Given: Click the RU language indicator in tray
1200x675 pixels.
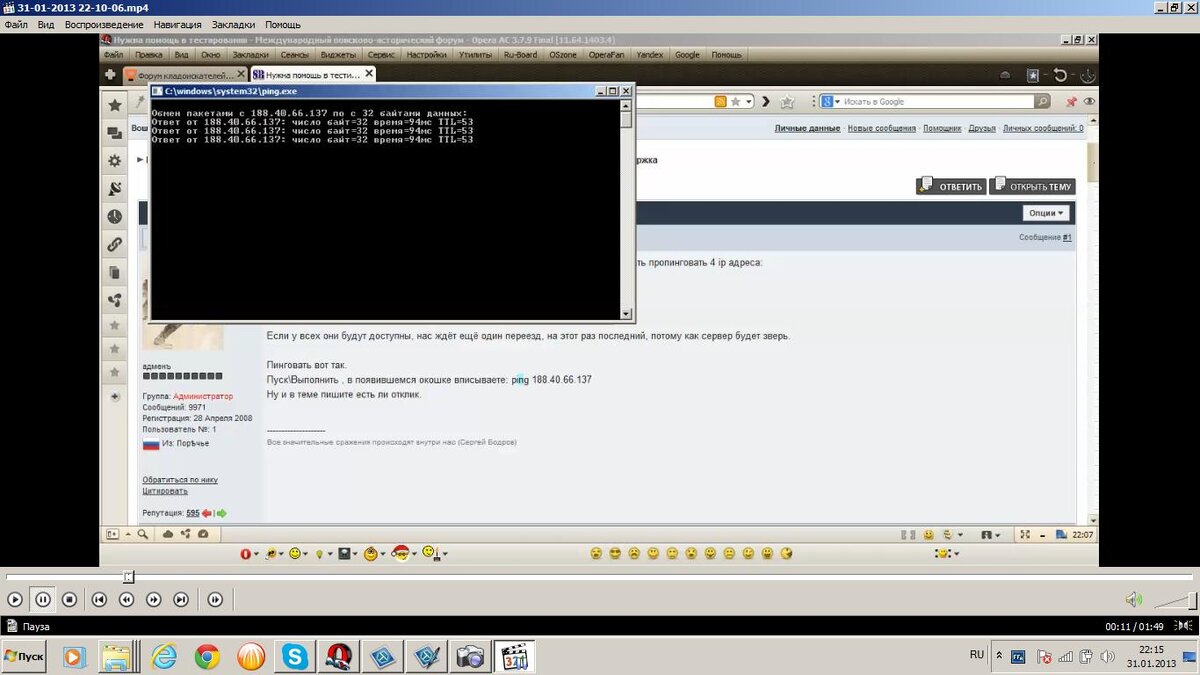Looking at the screenshot, I should 977,654.
